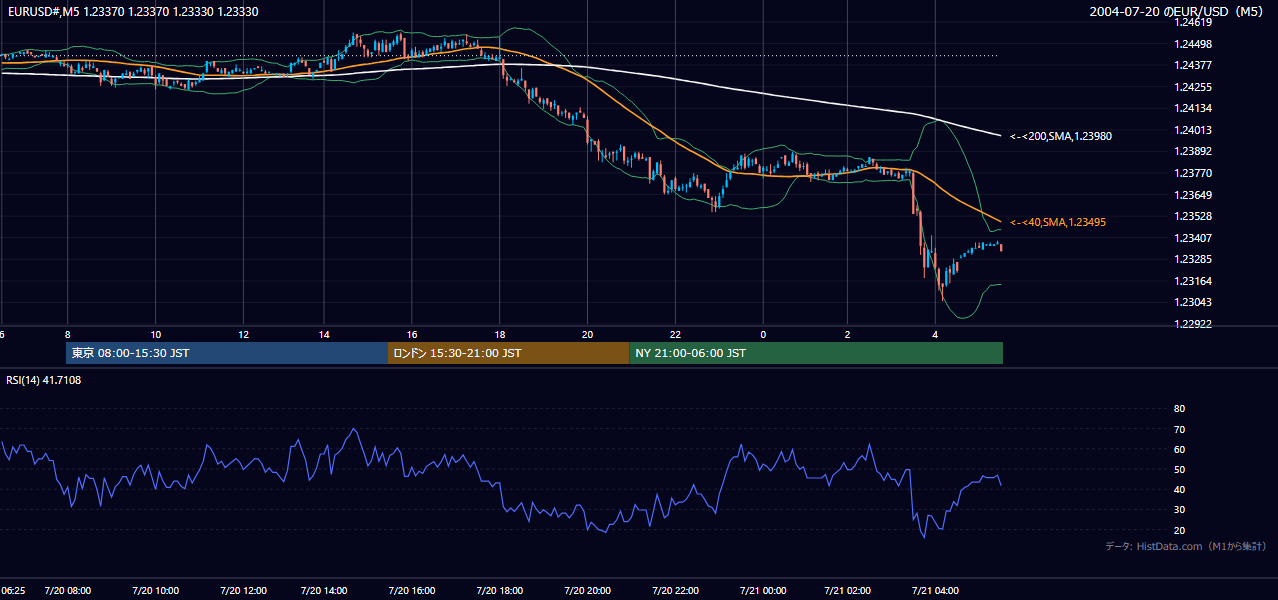
Task: Click the 7/21 04:00 date axis label
Action: point(935,591)
